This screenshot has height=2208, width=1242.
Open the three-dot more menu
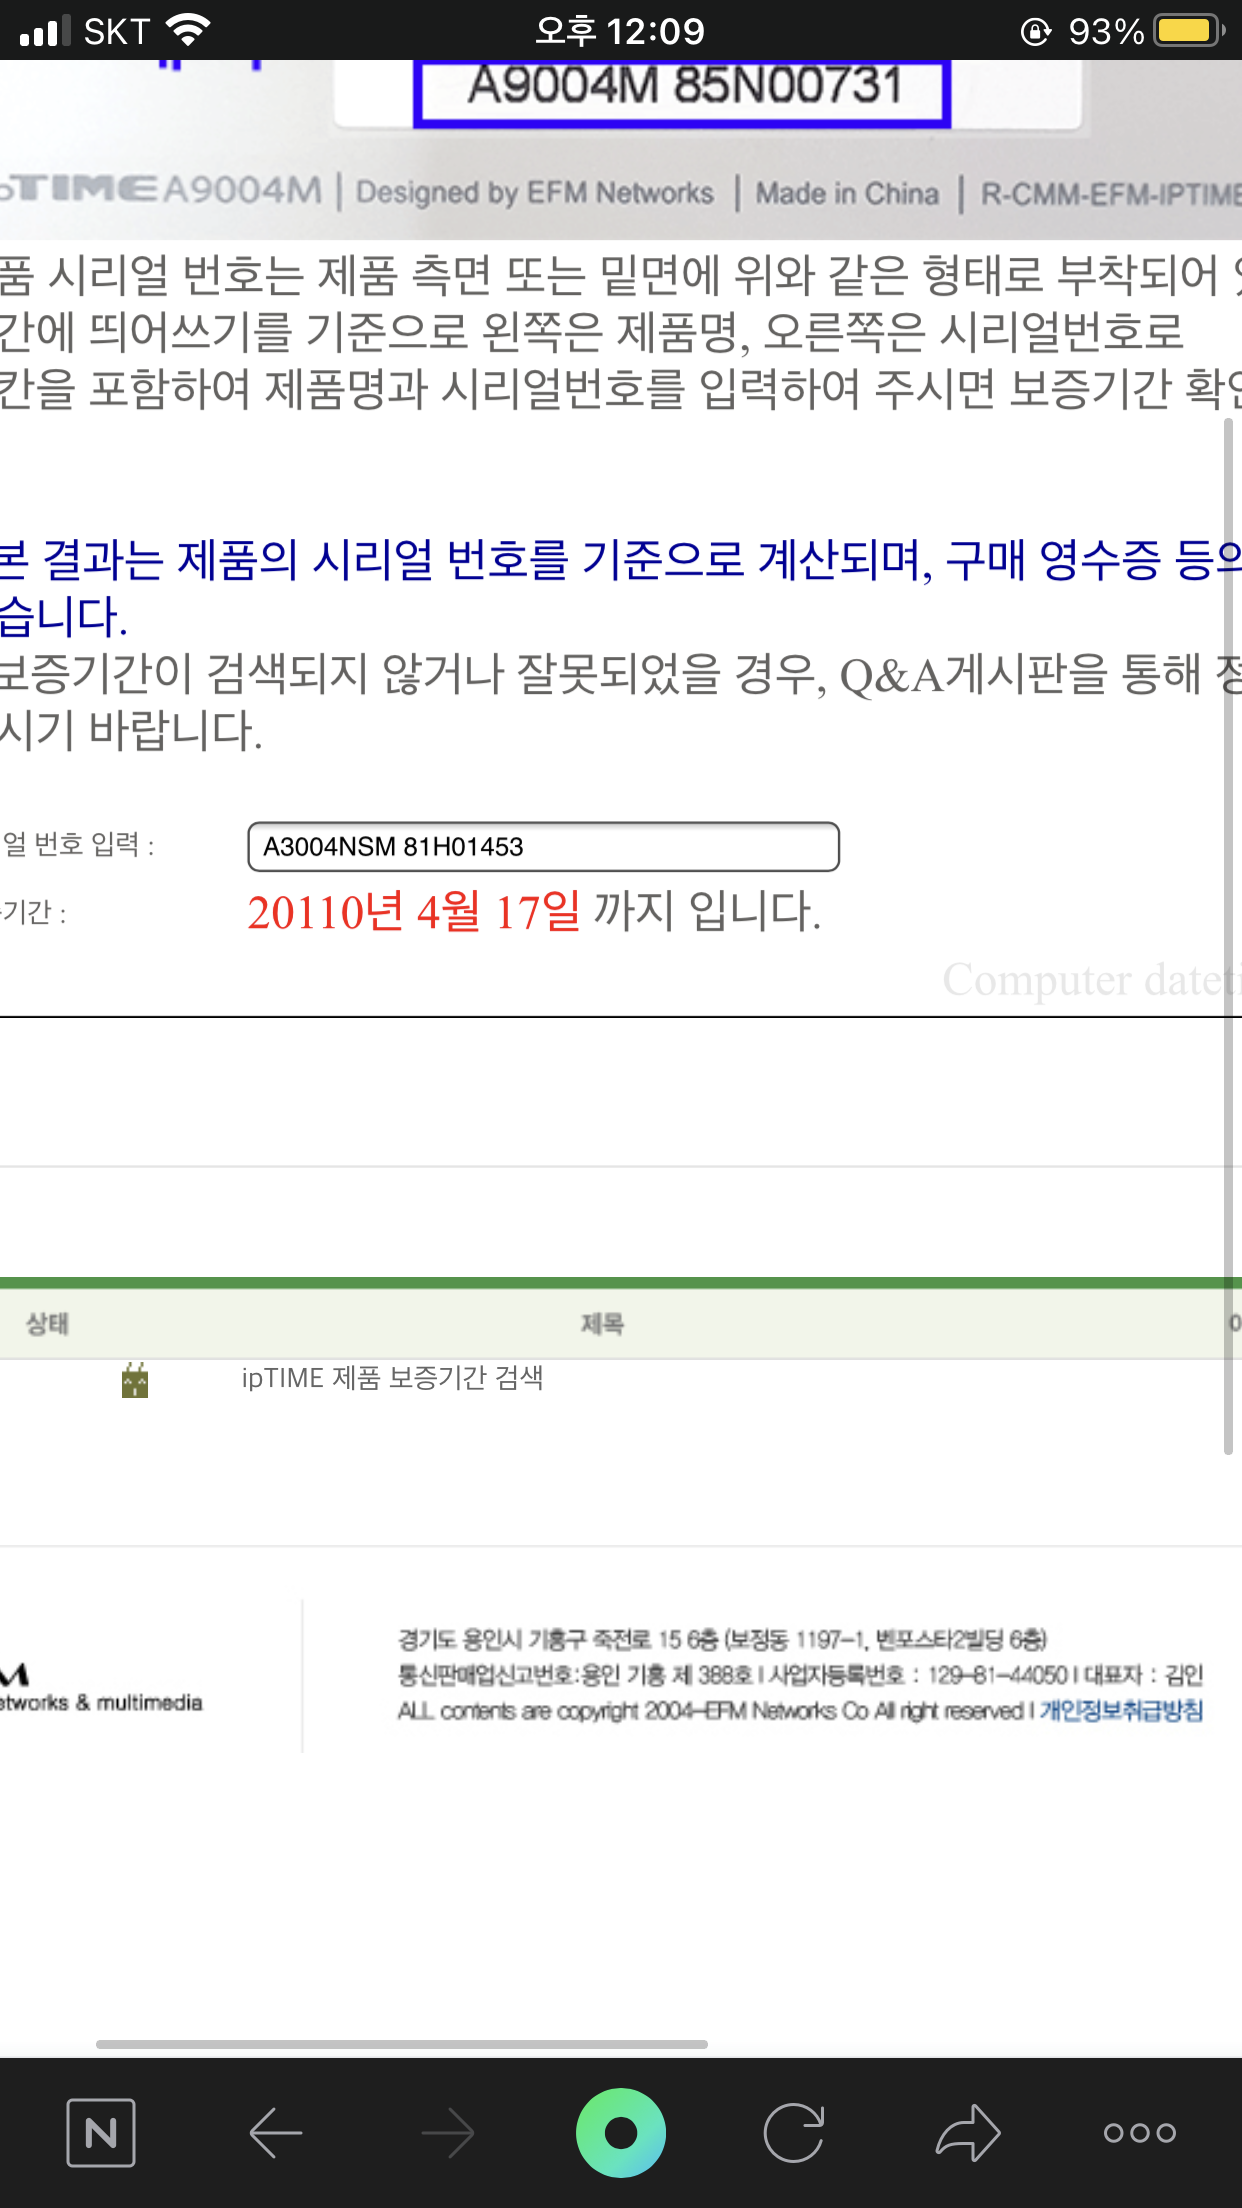(1140, 2133)
